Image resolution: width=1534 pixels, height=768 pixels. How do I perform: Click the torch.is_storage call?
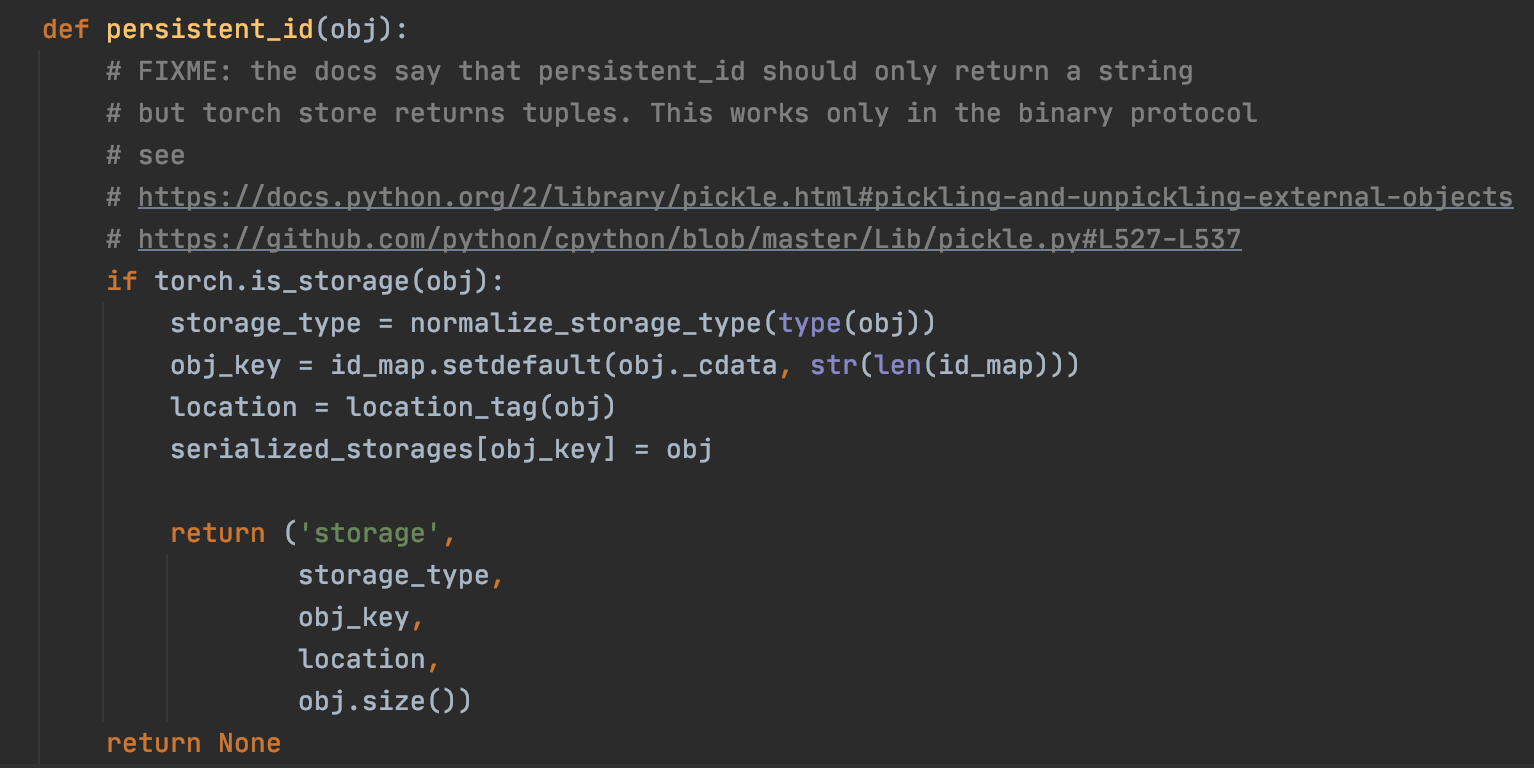[x=282, y=281]
